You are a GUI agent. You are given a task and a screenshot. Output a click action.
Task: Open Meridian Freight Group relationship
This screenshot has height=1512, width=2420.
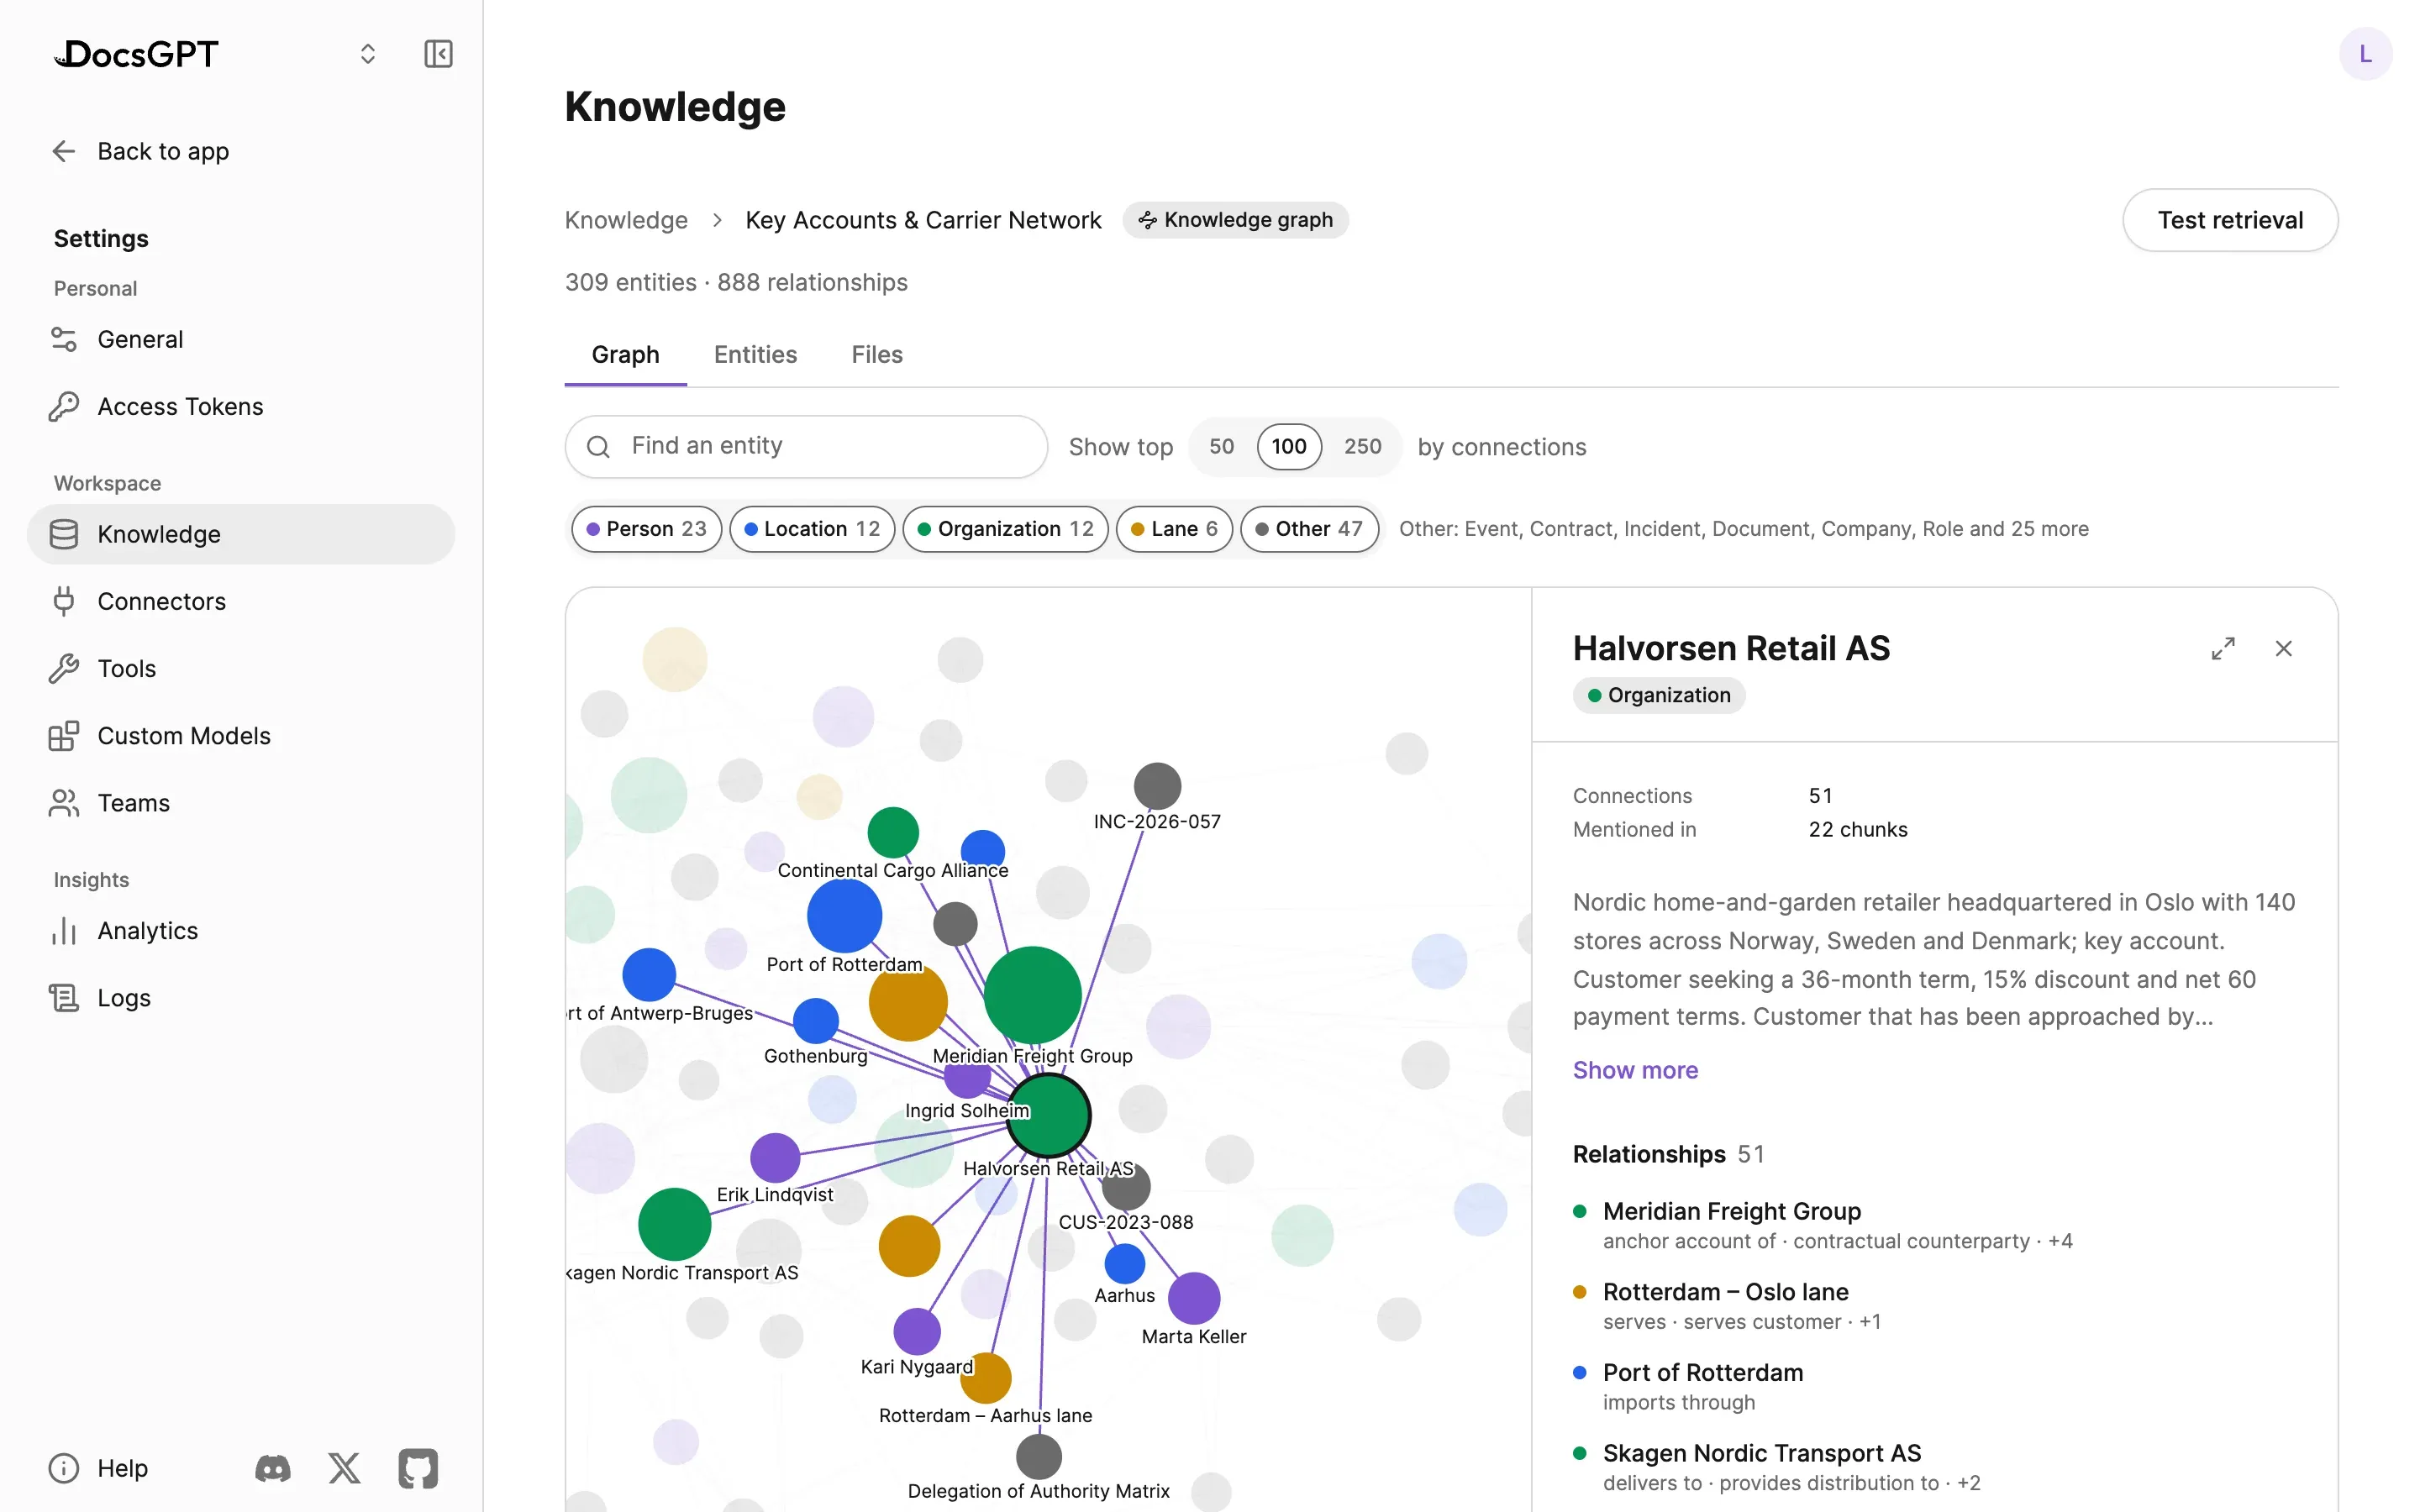click(x=1934, y=1225)
